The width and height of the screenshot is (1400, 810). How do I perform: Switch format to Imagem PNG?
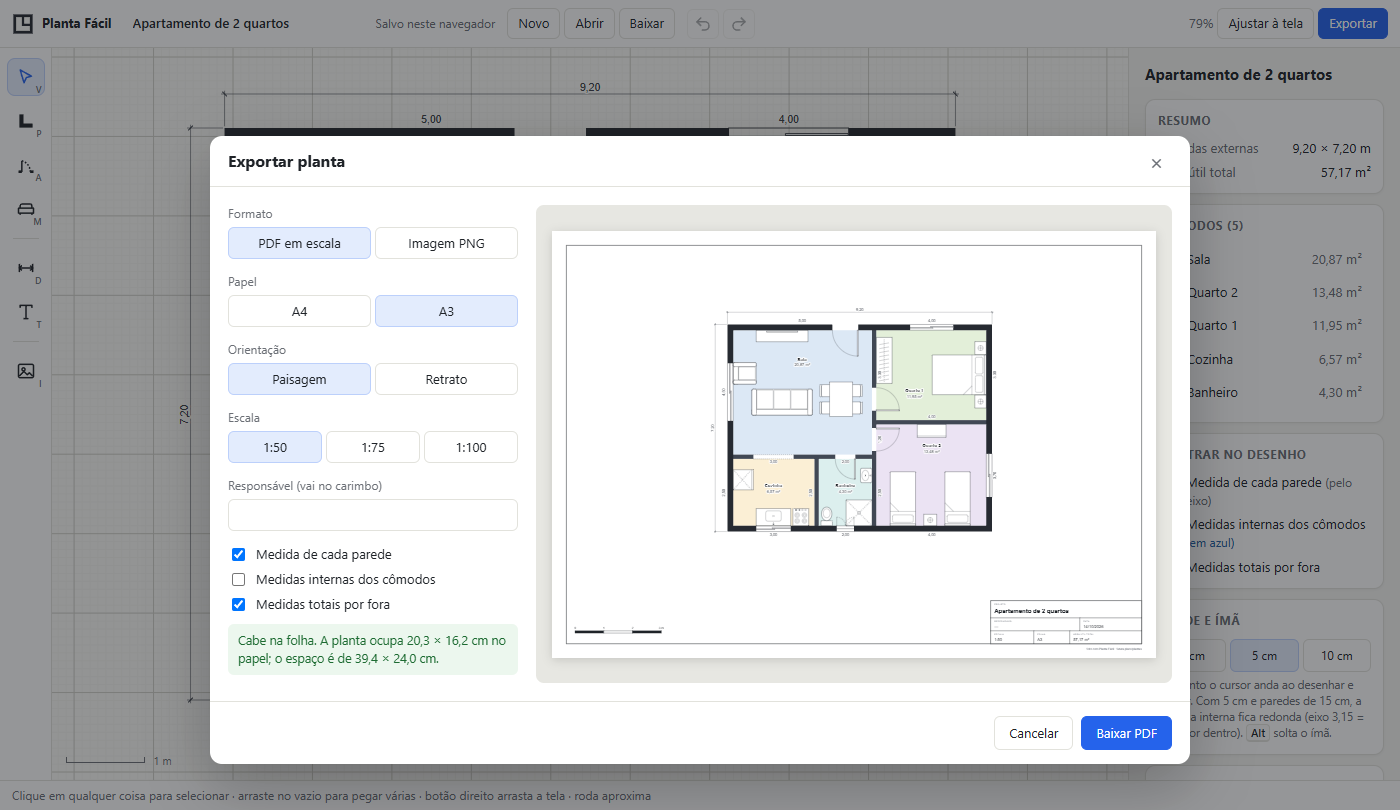[x=446, y=243]
